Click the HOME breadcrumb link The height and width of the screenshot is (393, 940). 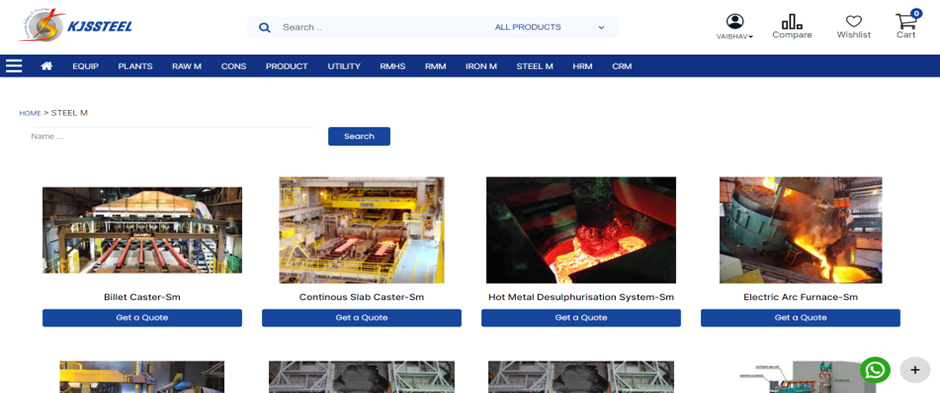[x=30, y=113]
